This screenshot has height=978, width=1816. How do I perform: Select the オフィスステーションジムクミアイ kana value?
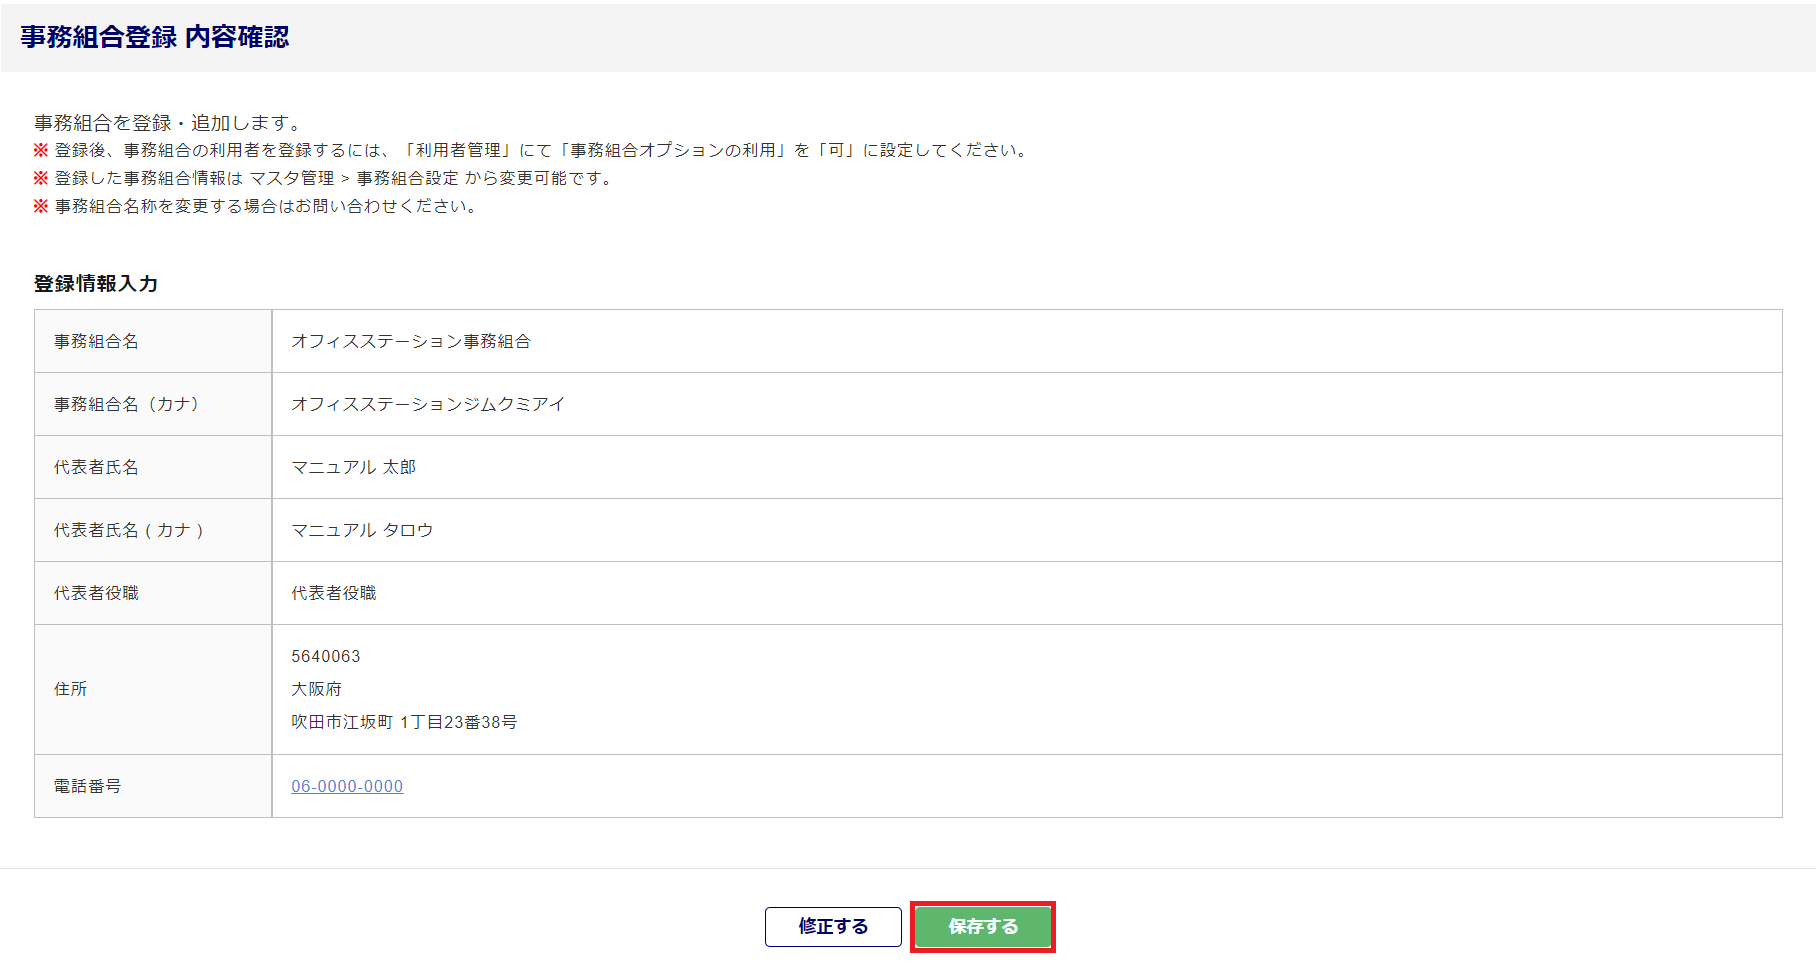point(428,404)
